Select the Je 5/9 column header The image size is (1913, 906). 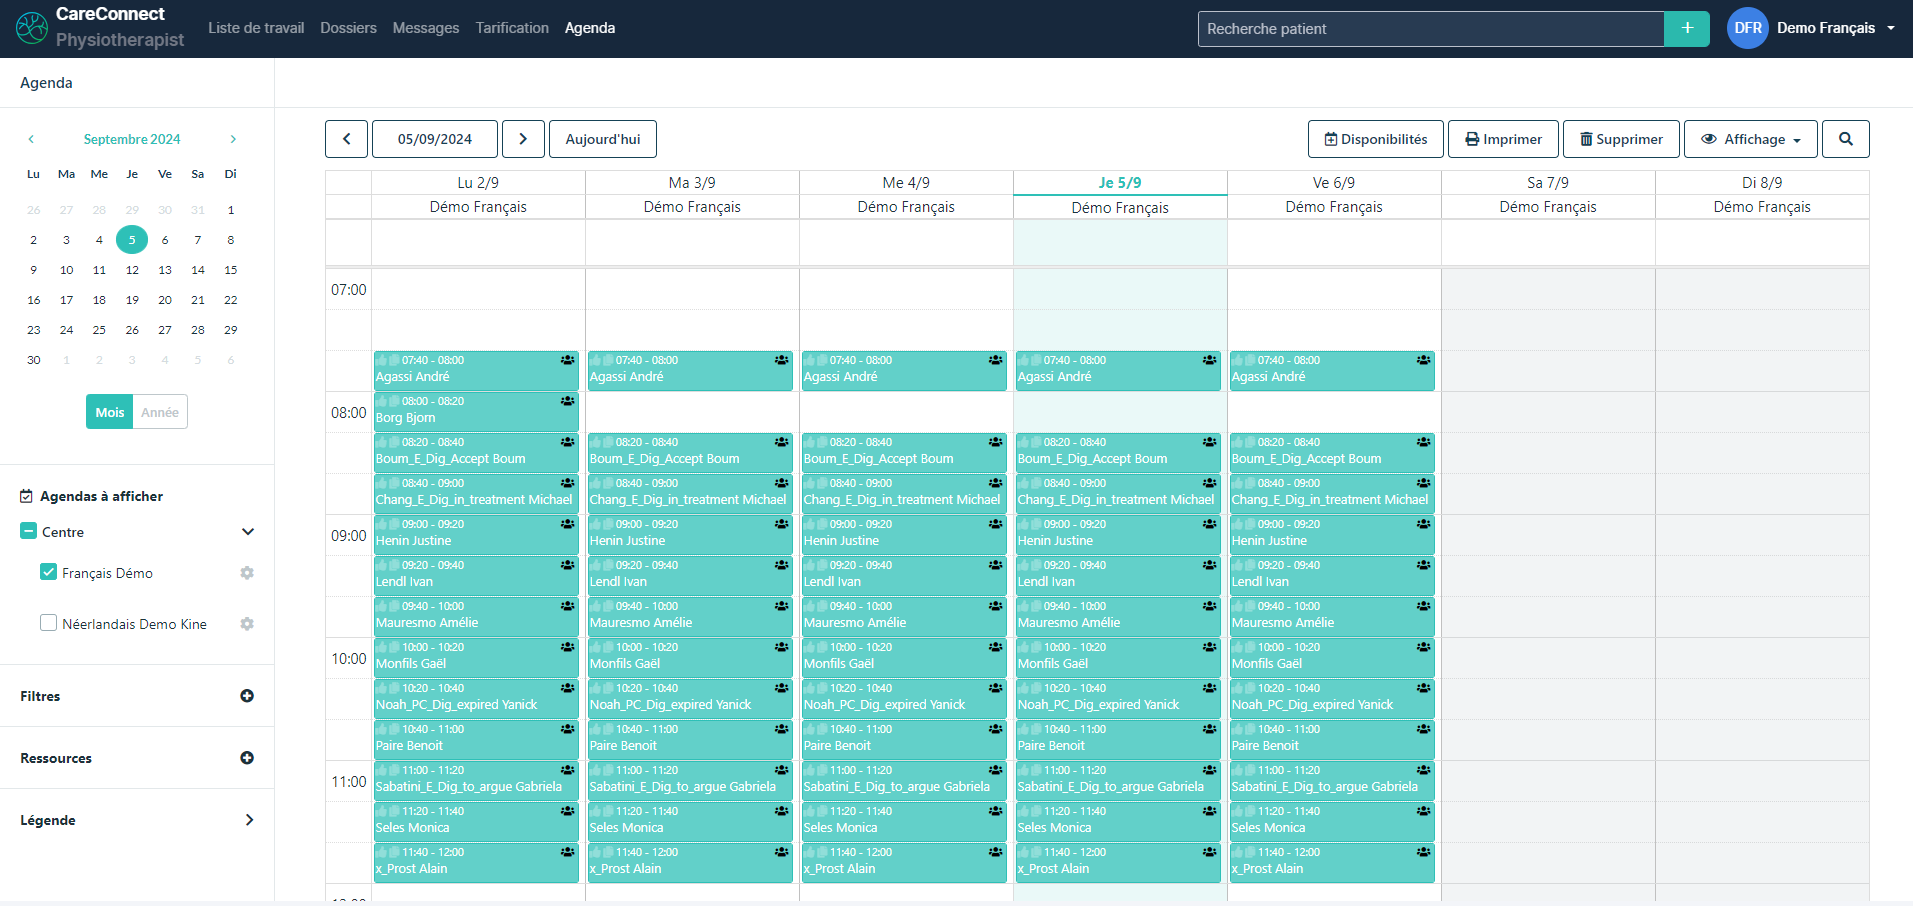pyautogui.click(x=1120, y=183)
